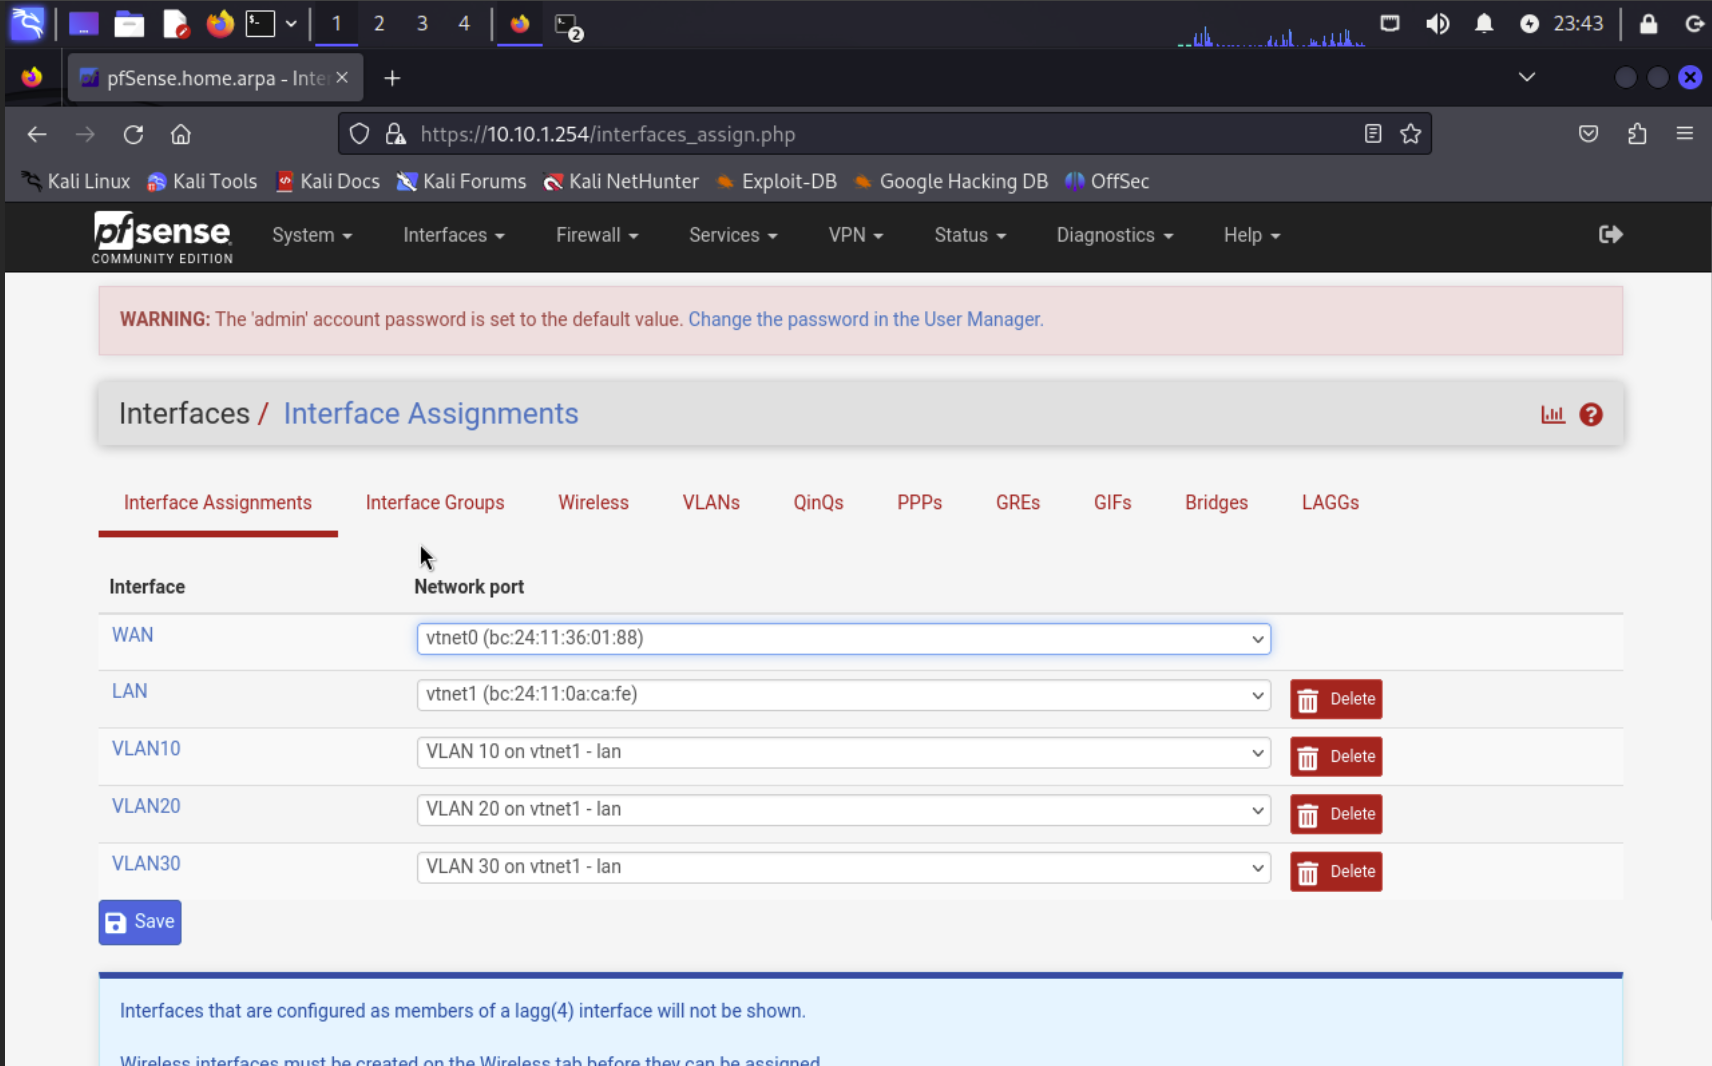Open the tracking protection shield
The image size is (1712, 1066).
click(358, 133)
